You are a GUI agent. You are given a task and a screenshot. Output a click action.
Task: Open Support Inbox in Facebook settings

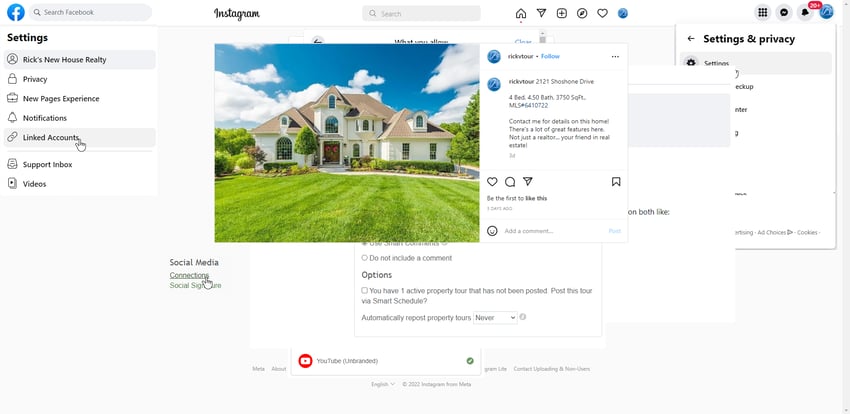(x=80, y=164)
